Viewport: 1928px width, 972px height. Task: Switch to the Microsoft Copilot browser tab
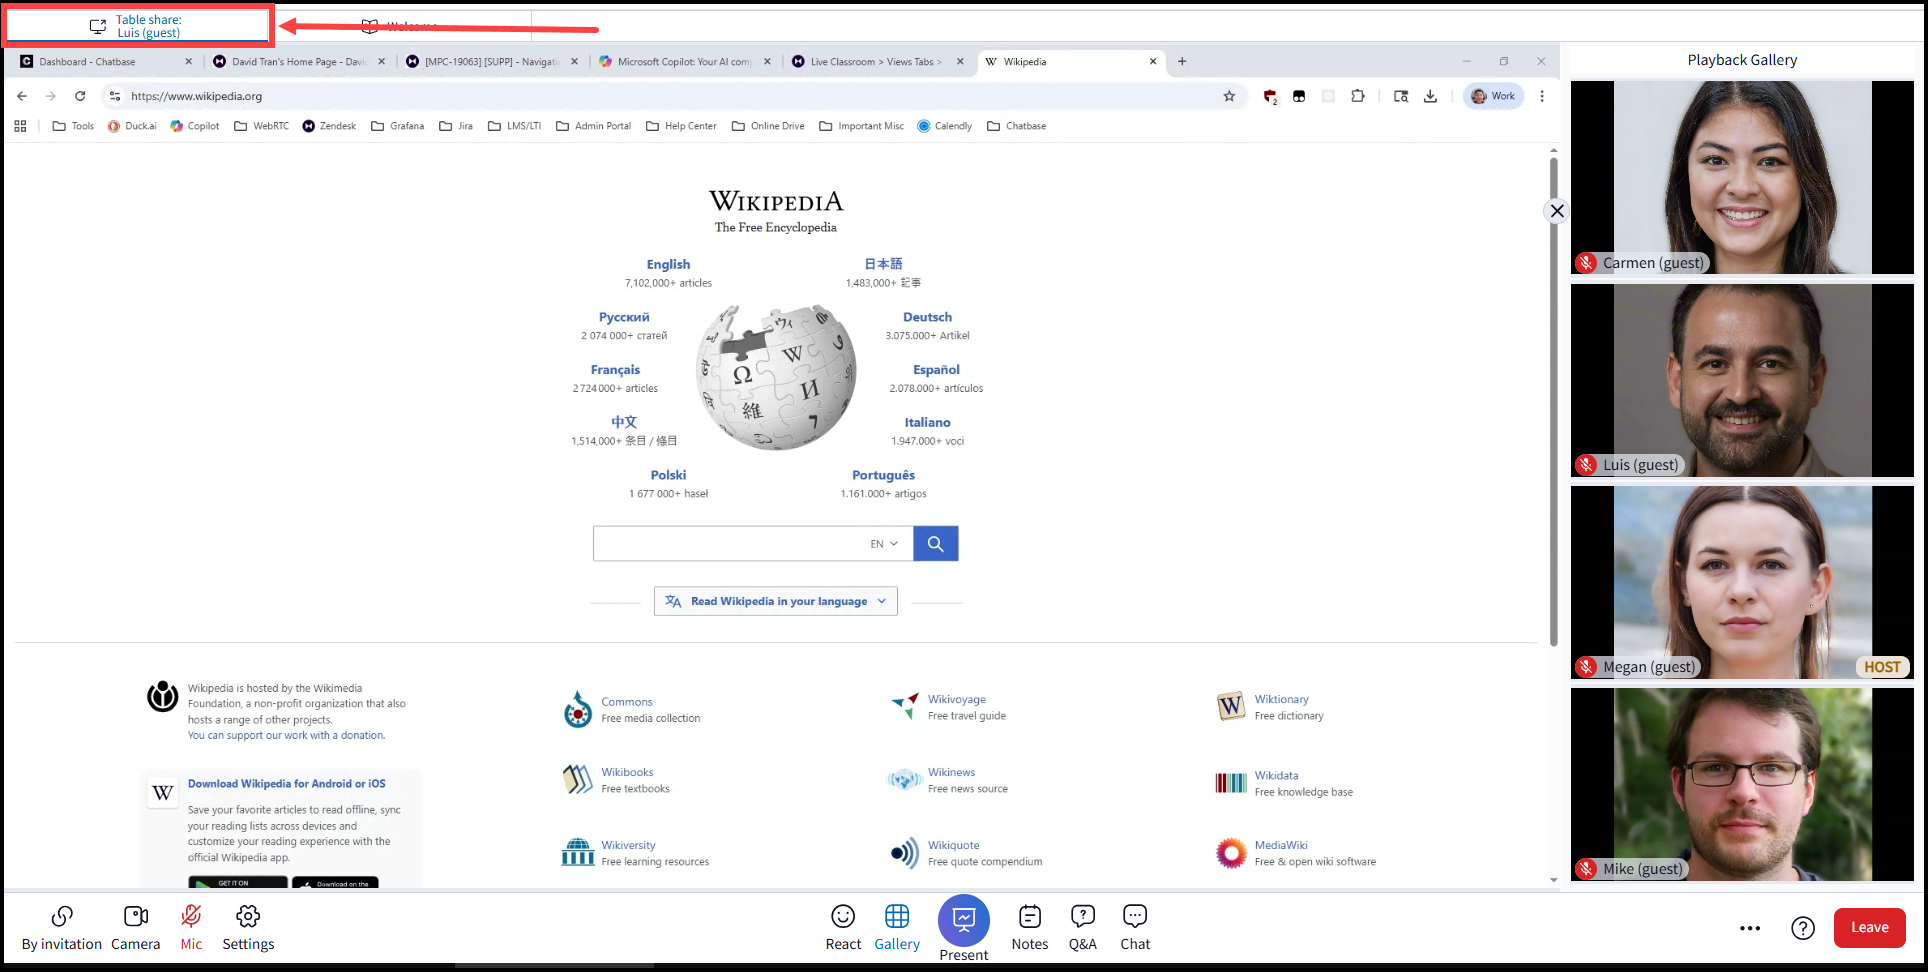pos(683,62)
